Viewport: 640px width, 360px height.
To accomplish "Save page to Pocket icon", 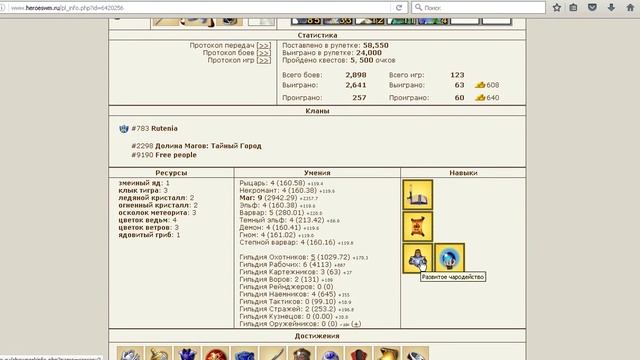I will pyautogui.click(x=592, y=7).
